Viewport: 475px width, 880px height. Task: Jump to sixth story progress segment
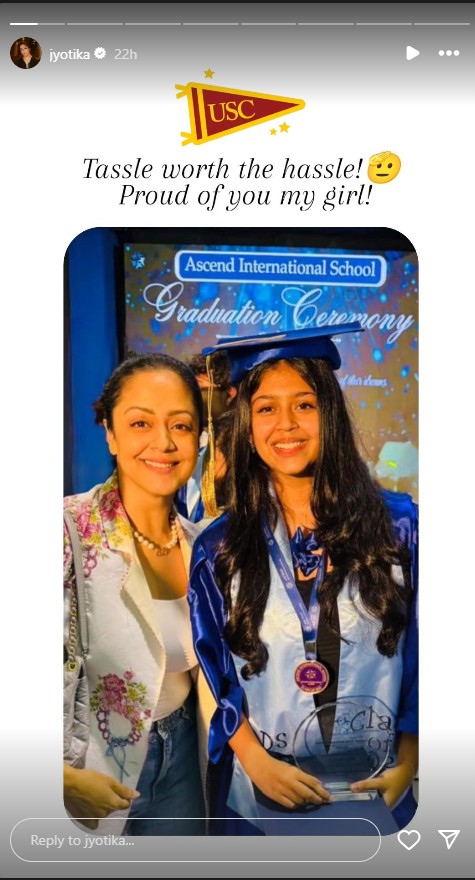(x=326, y=24)
